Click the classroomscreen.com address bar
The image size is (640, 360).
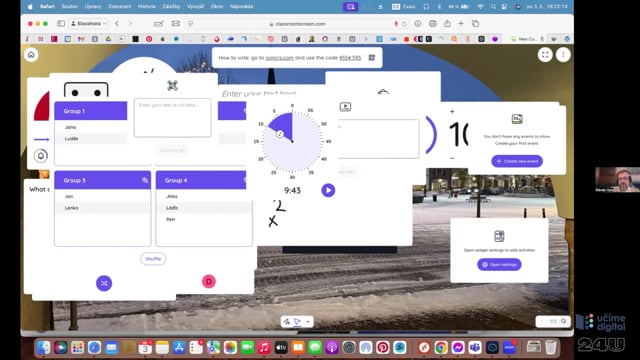point(300,24)
